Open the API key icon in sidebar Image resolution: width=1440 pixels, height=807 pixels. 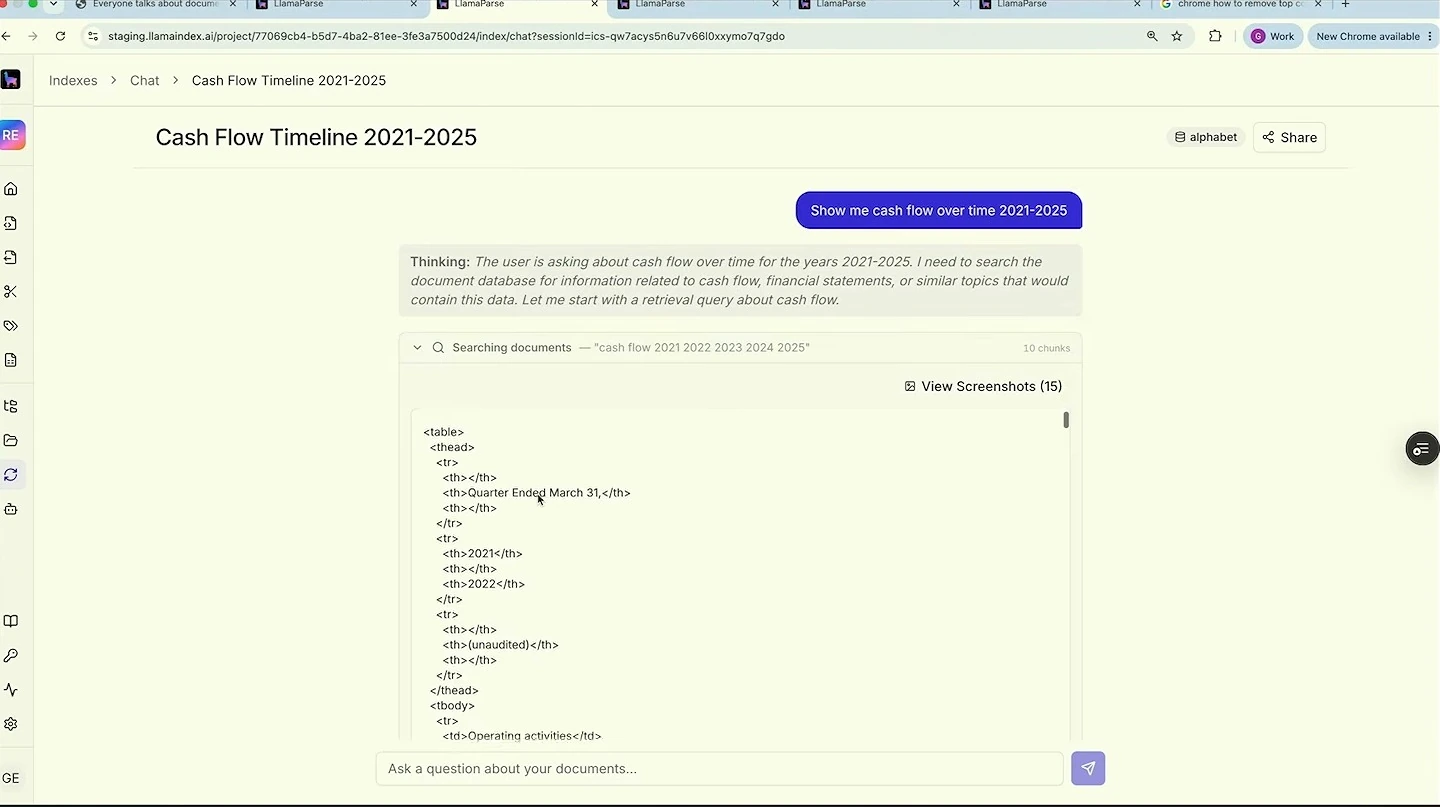click(11, 656)
